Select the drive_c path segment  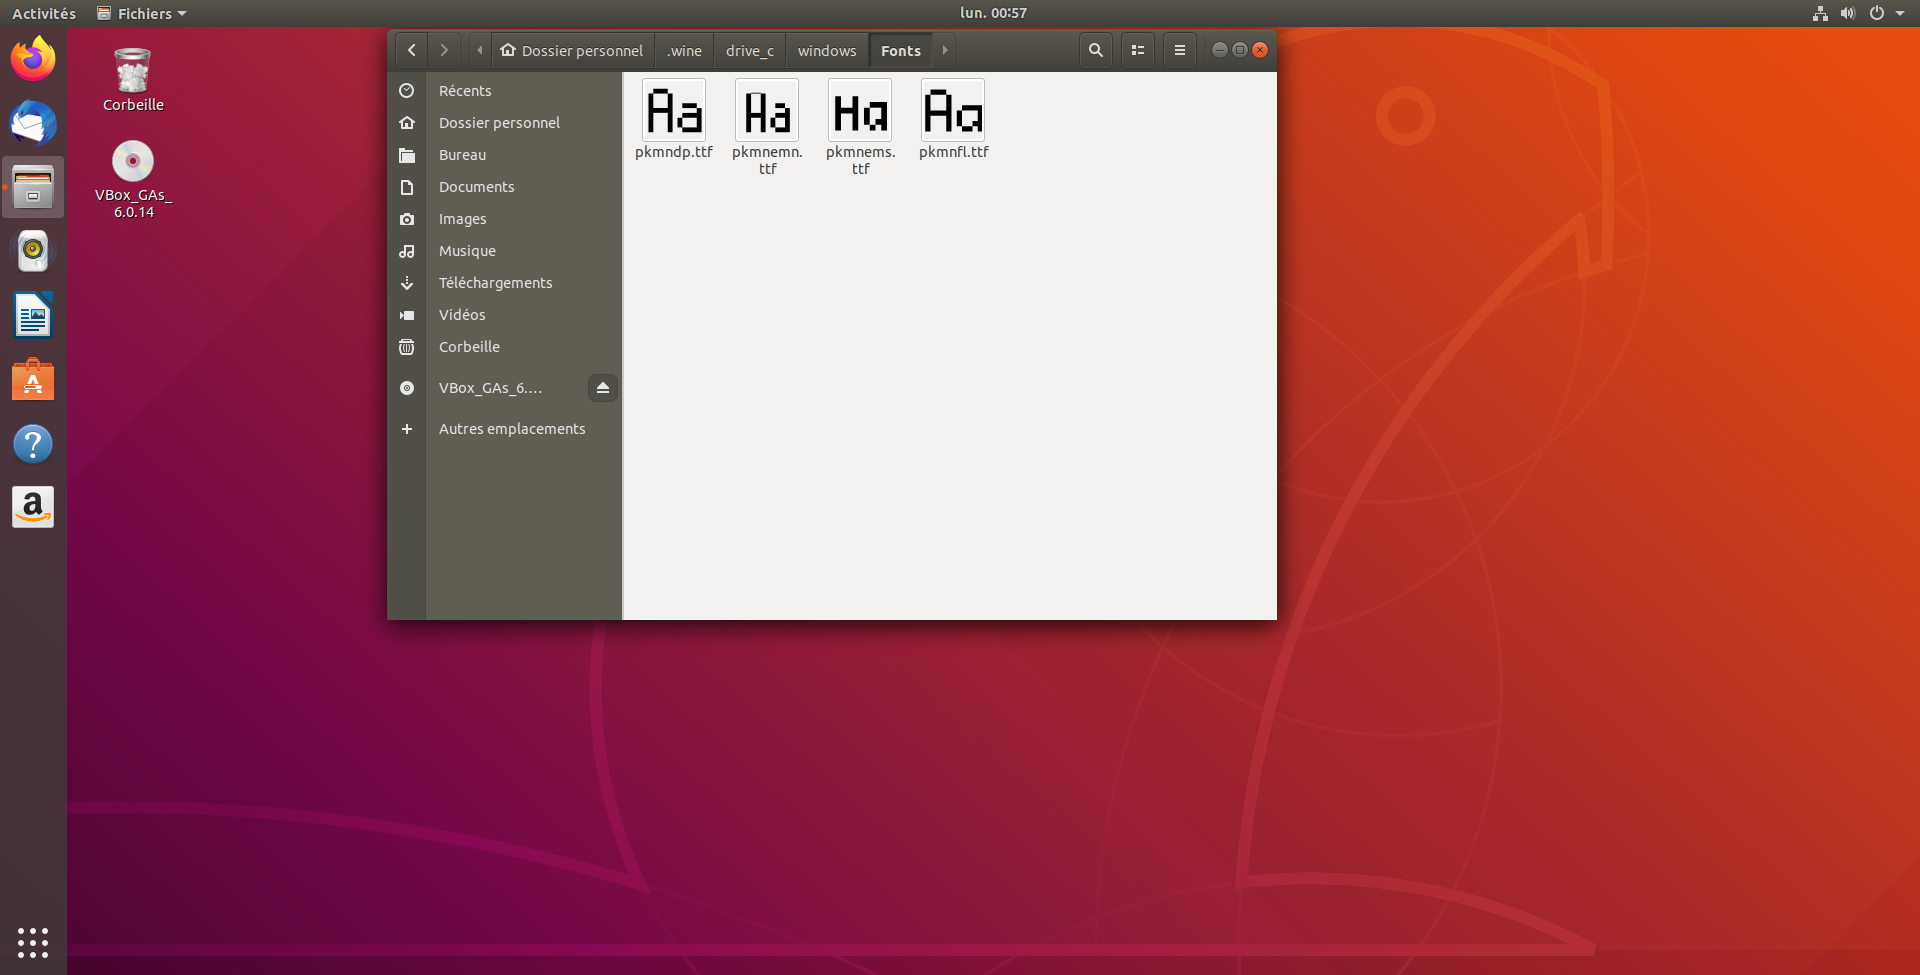pyautogui.click(x=749, y=51)
